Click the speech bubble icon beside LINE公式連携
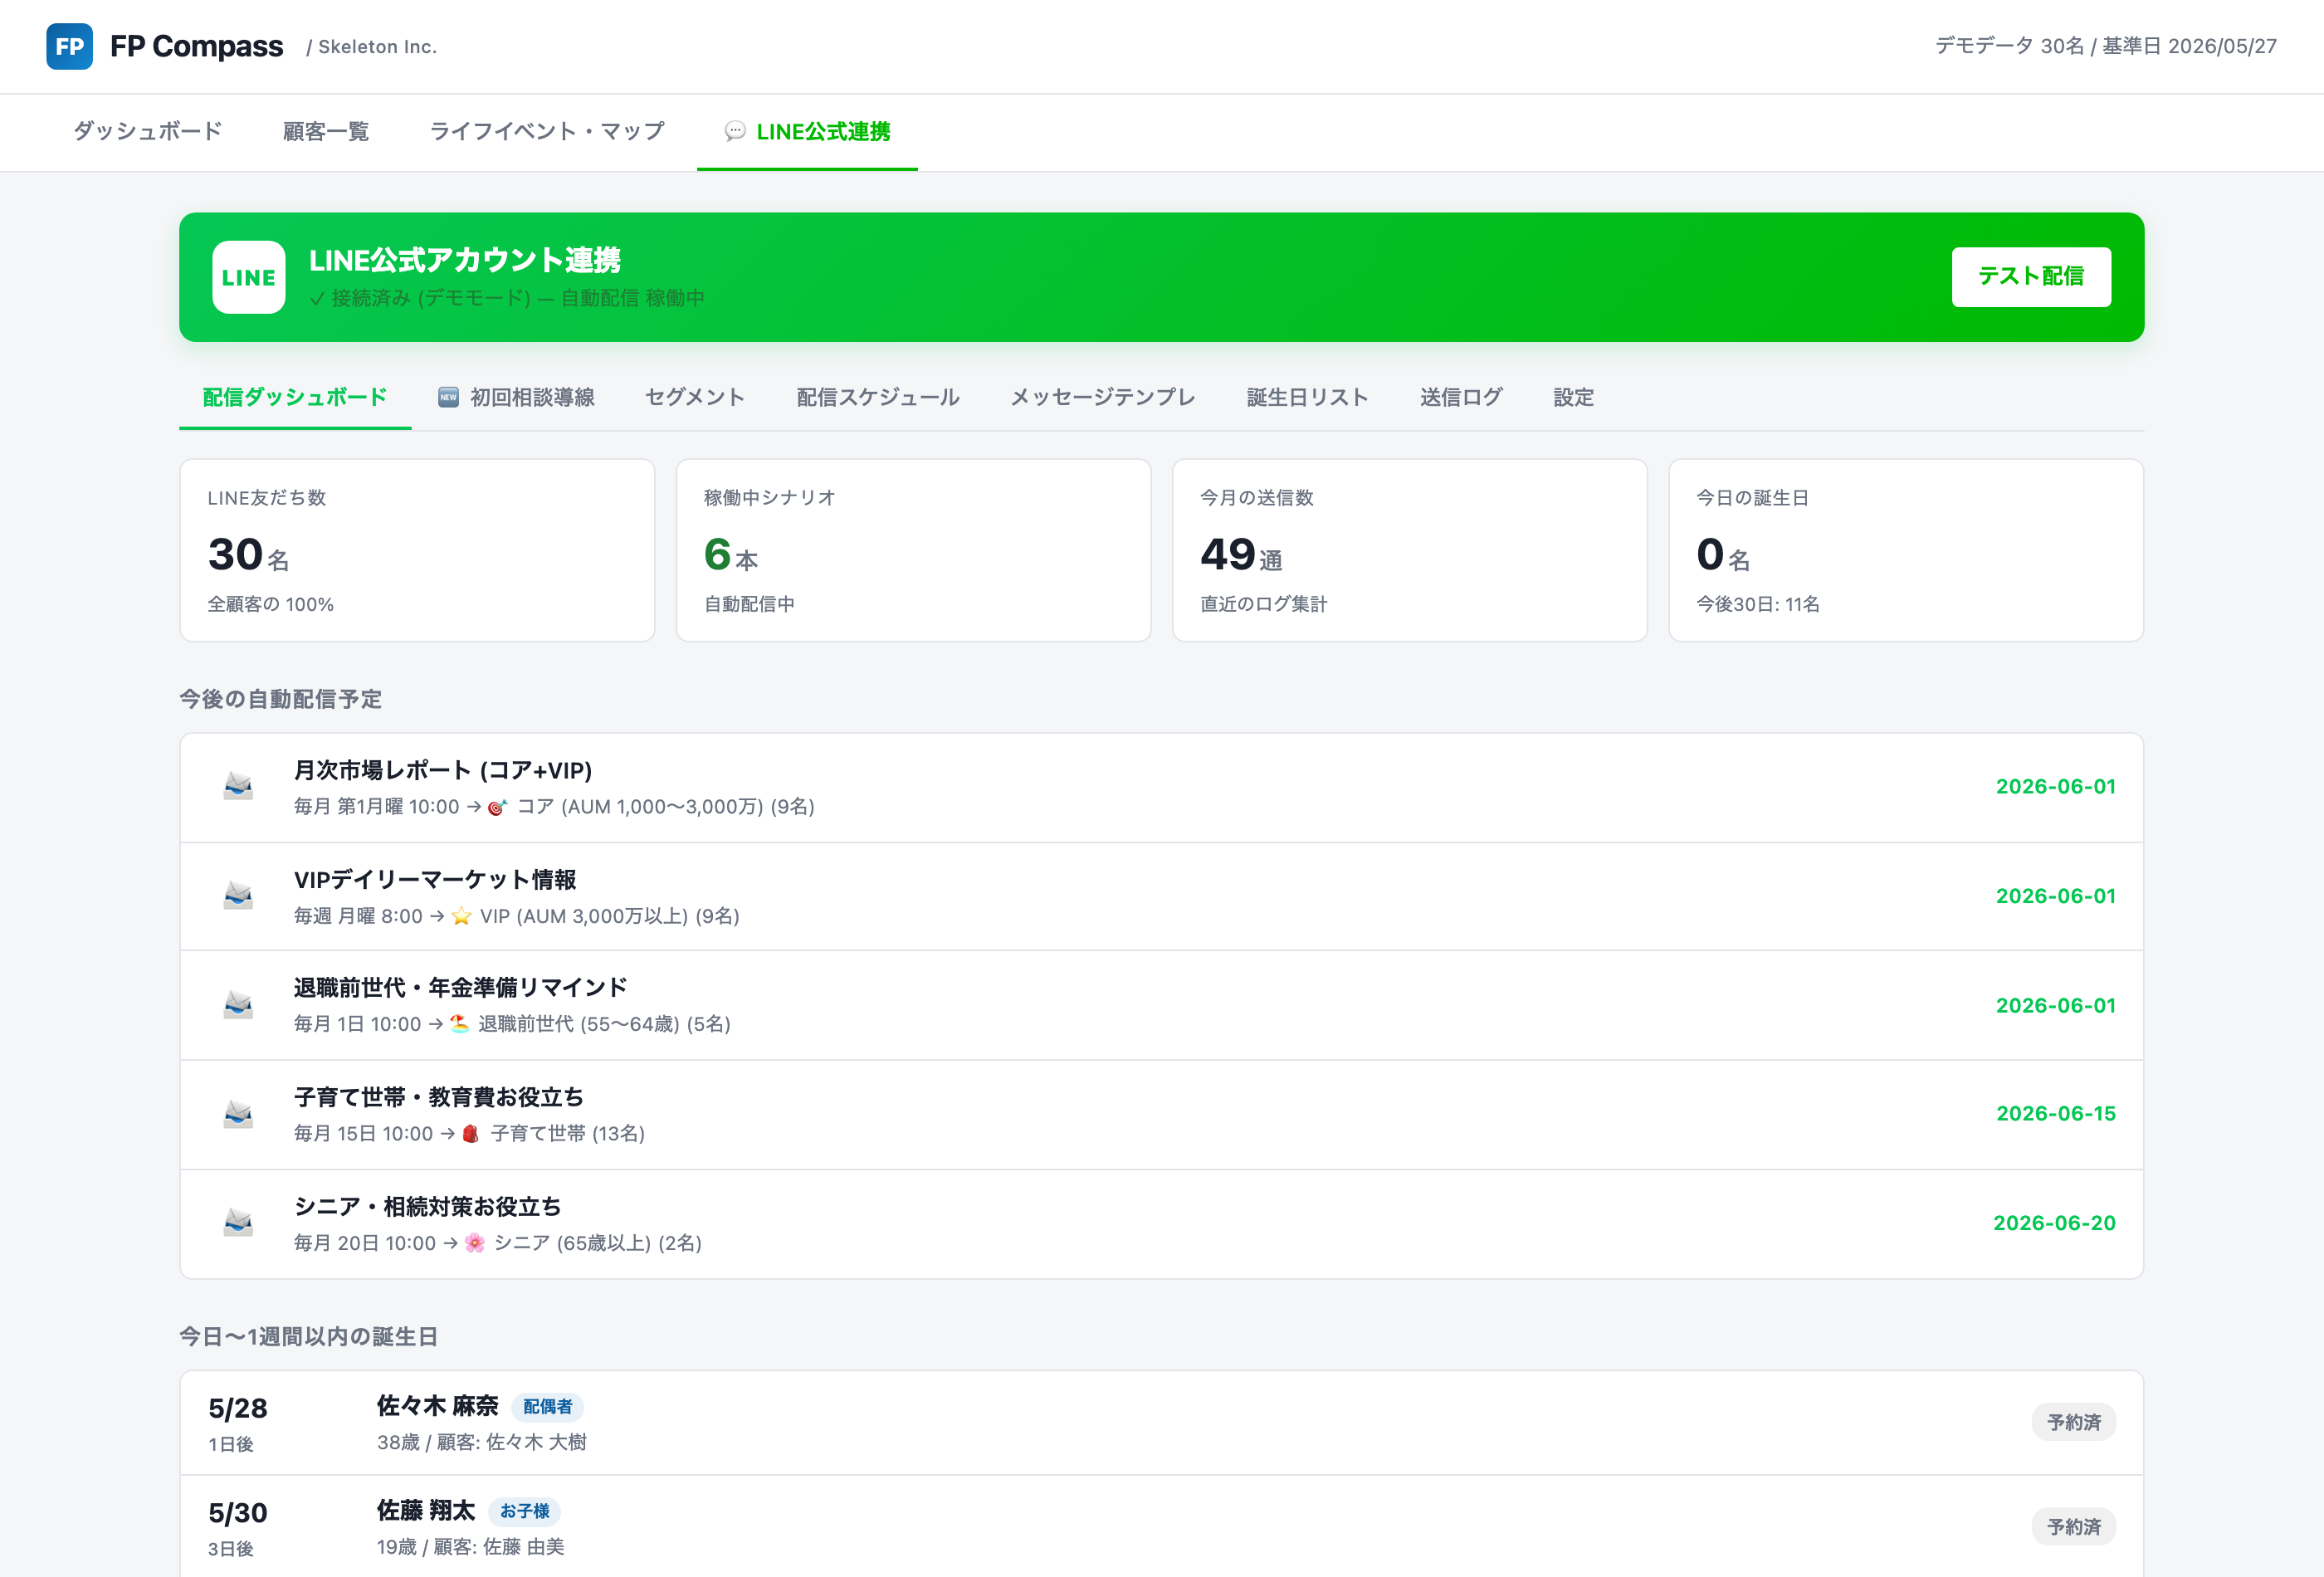This screenshot has width=2324, height=1577. pos(735,131)
